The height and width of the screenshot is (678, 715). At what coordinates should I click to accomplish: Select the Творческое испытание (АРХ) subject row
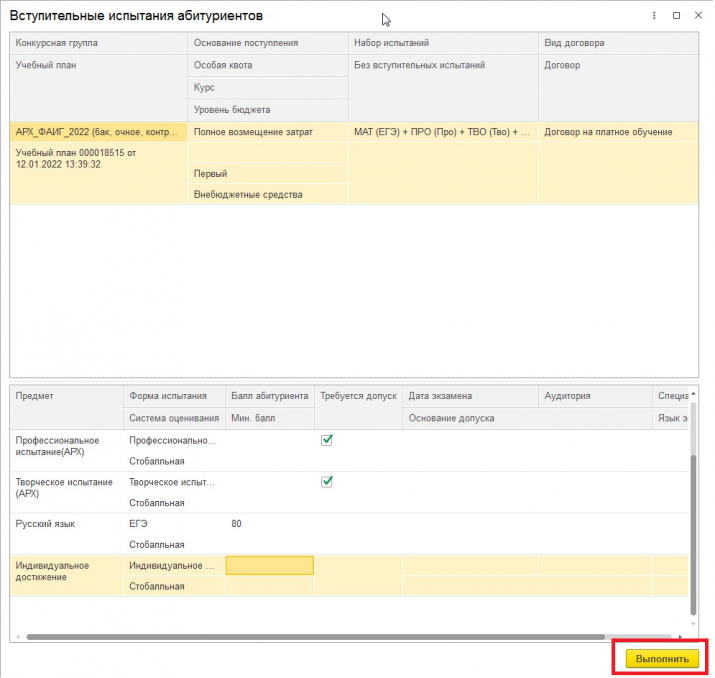coord(349,492)
